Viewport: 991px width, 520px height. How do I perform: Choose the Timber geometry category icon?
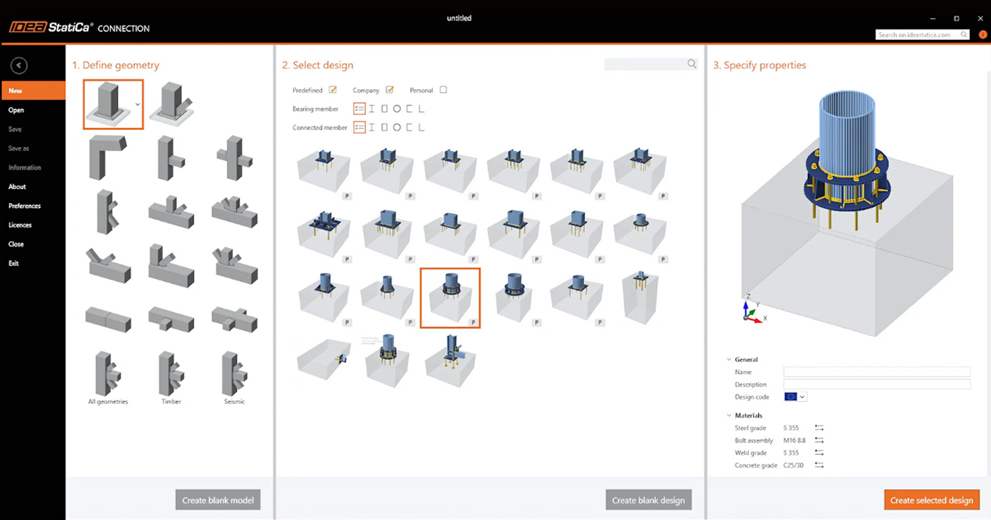click(170, 373)
